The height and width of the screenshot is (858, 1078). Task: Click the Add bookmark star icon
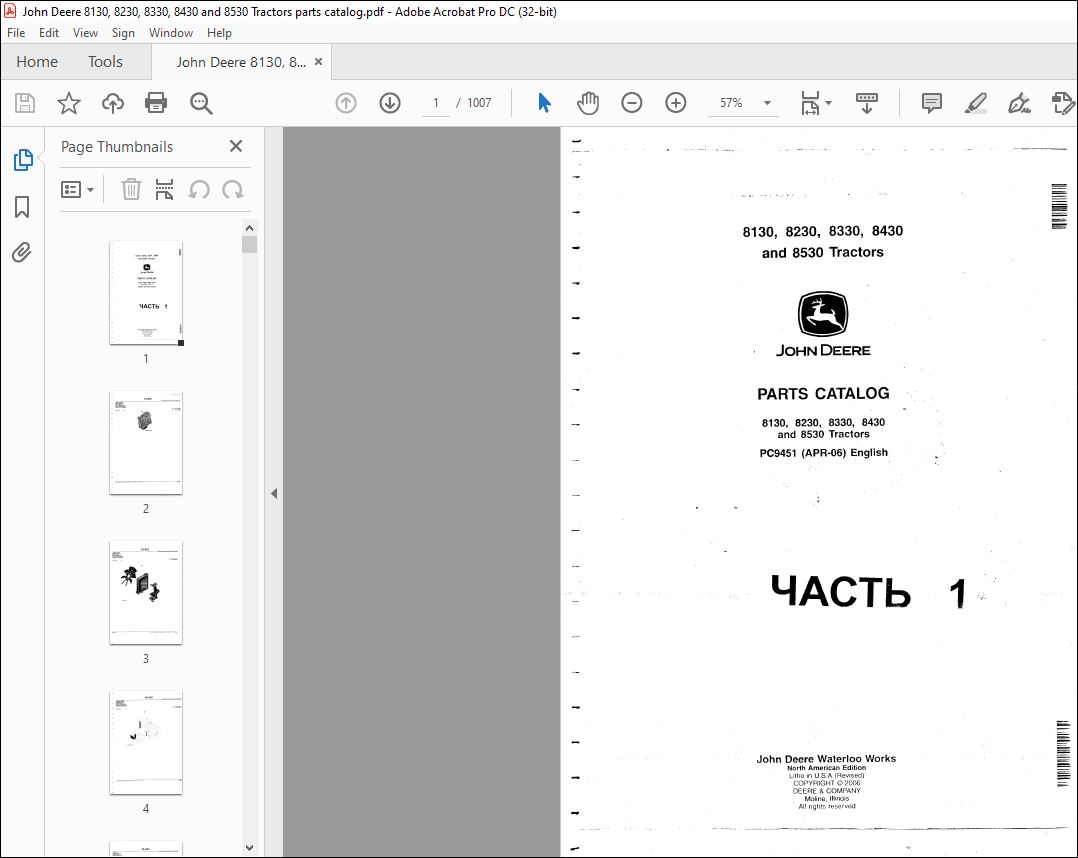coord(69,103)
